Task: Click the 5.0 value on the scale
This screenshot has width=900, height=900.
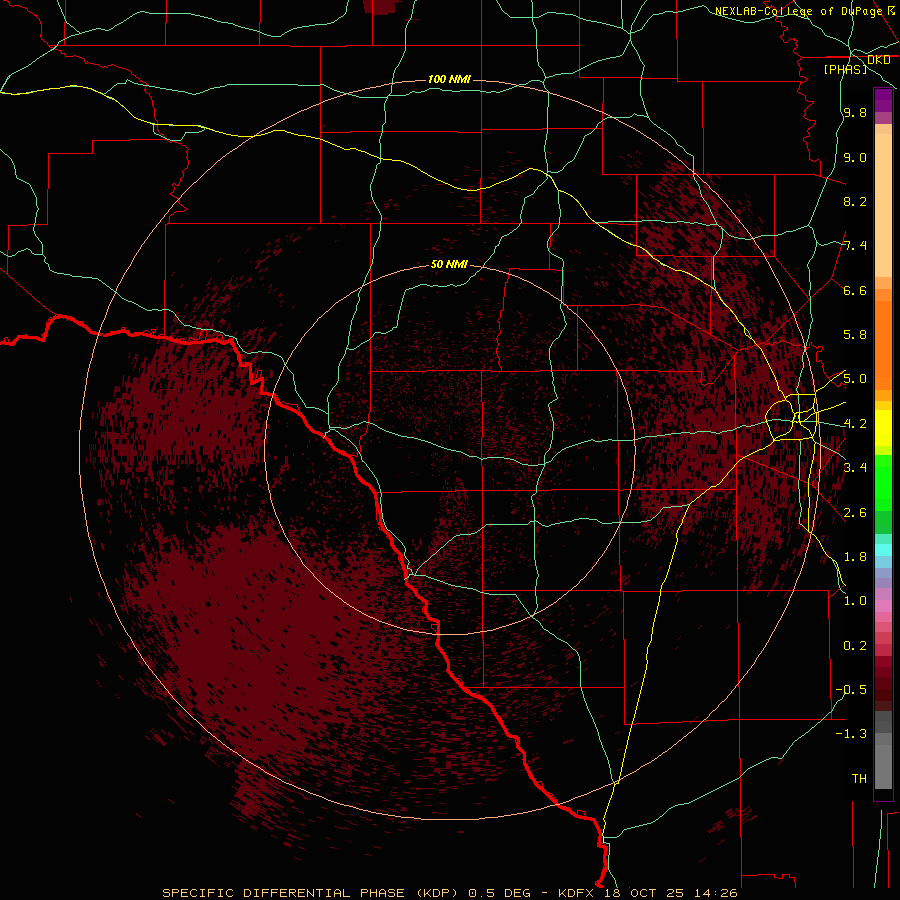Action: click(855, 379)
